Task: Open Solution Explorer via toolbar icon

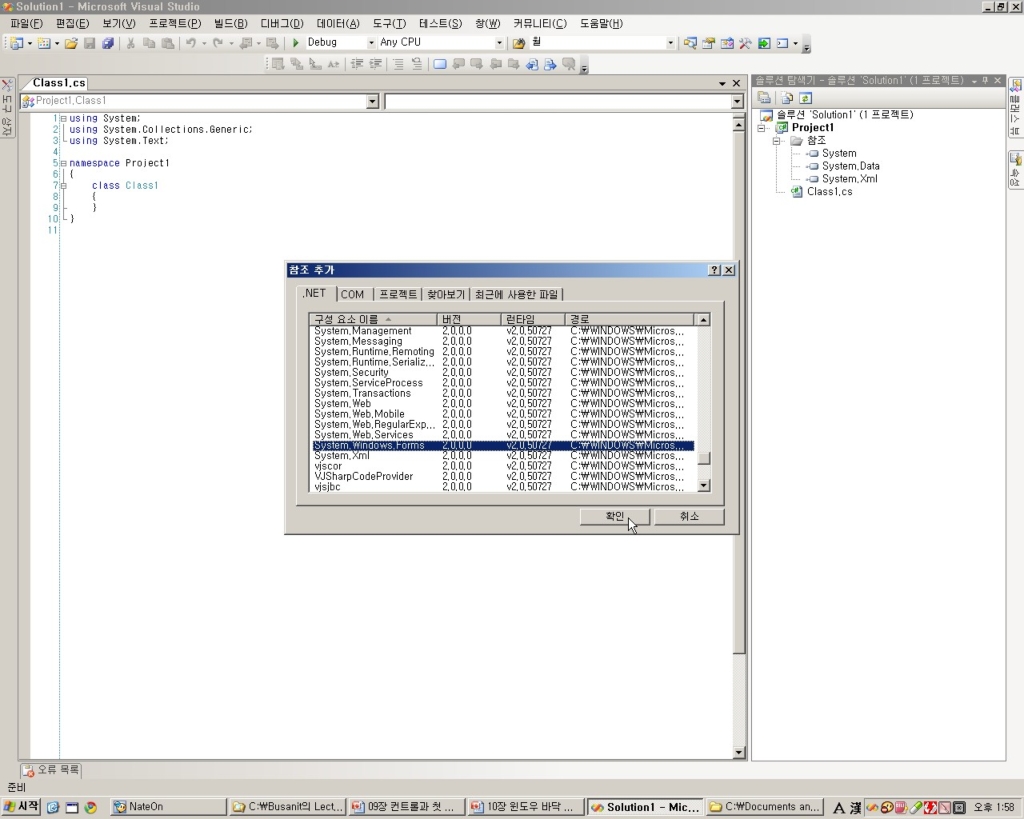Action: (690, 43)
